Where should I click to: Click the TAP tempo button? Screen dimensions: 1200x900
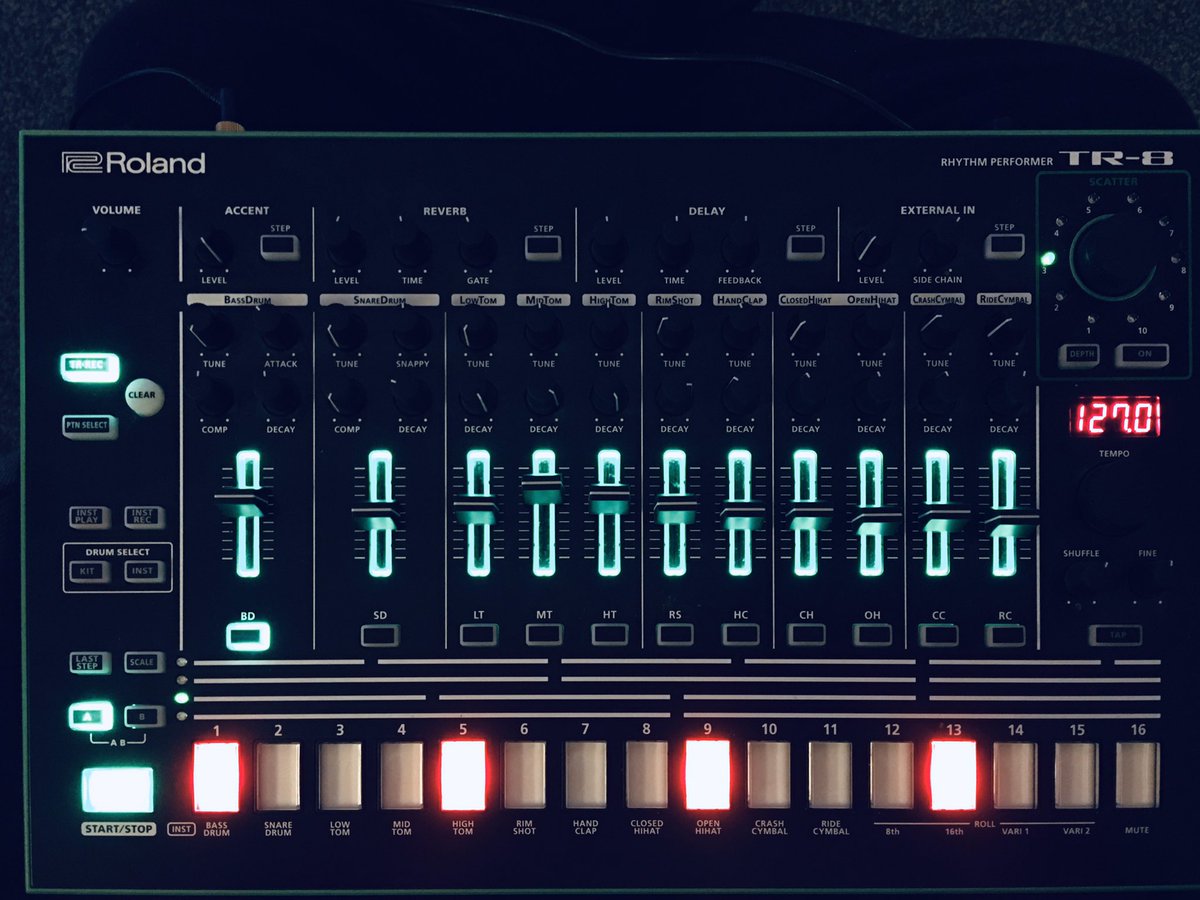click(1115, 635)
